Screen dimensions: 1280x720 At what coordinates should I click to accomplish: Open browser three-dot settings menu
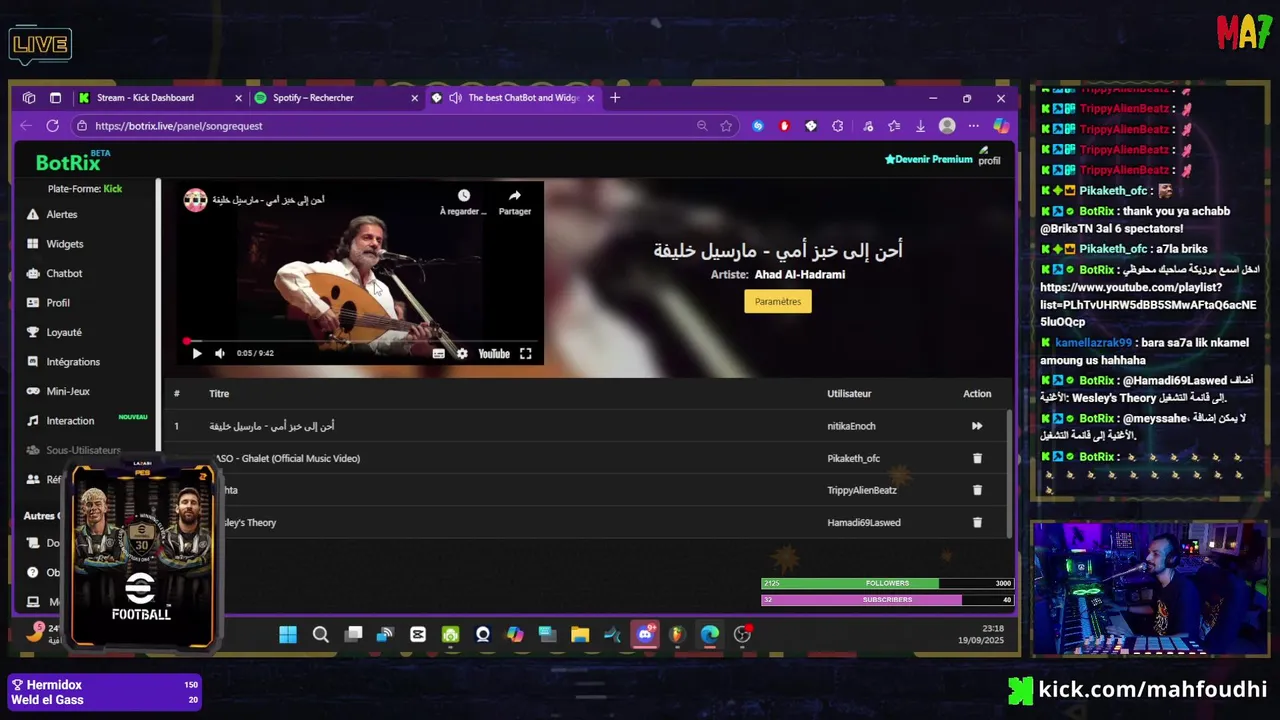[x=973, y=126]
